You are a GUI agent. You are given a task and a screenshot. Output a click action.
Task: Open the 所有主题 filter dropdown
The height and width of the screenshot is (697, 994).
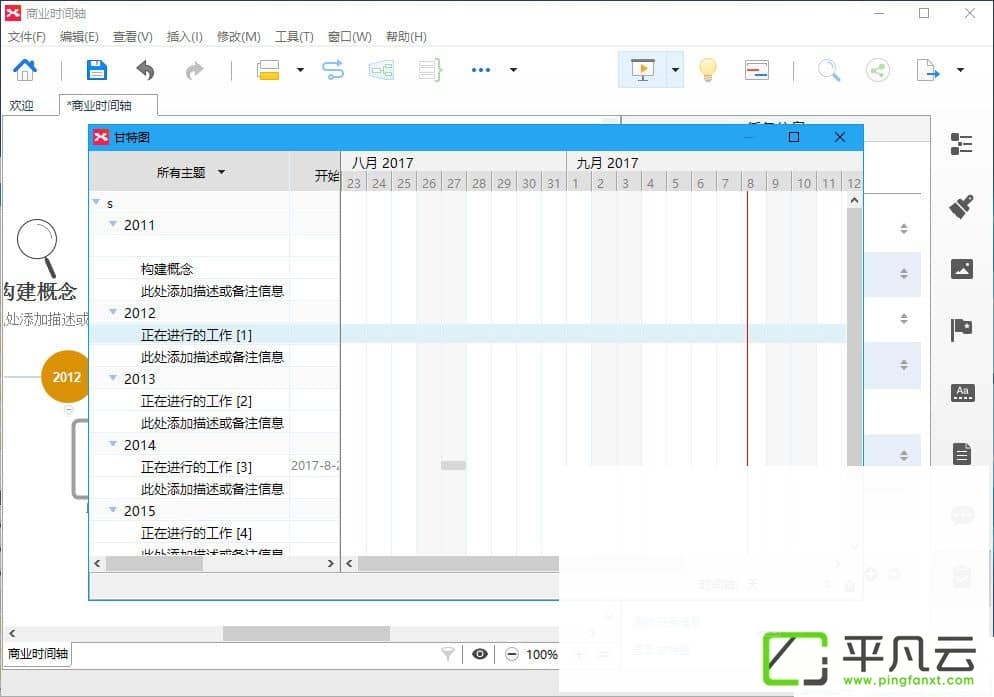(190, 172)
